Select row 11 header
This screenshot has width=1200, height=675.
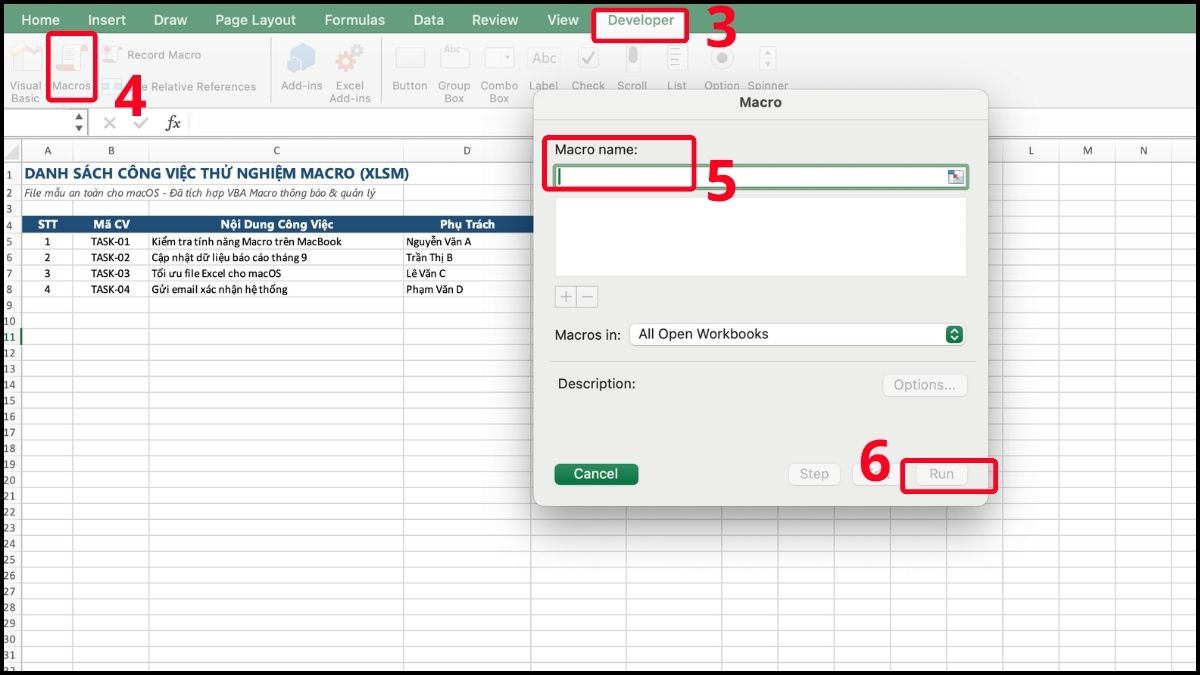click(x=10, y=337)
